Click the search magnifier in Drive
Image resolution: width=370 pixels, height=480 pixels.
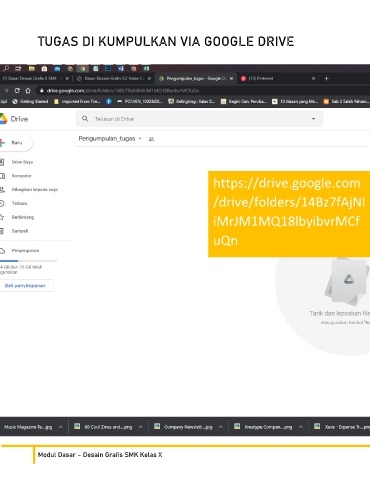(85, 119)
